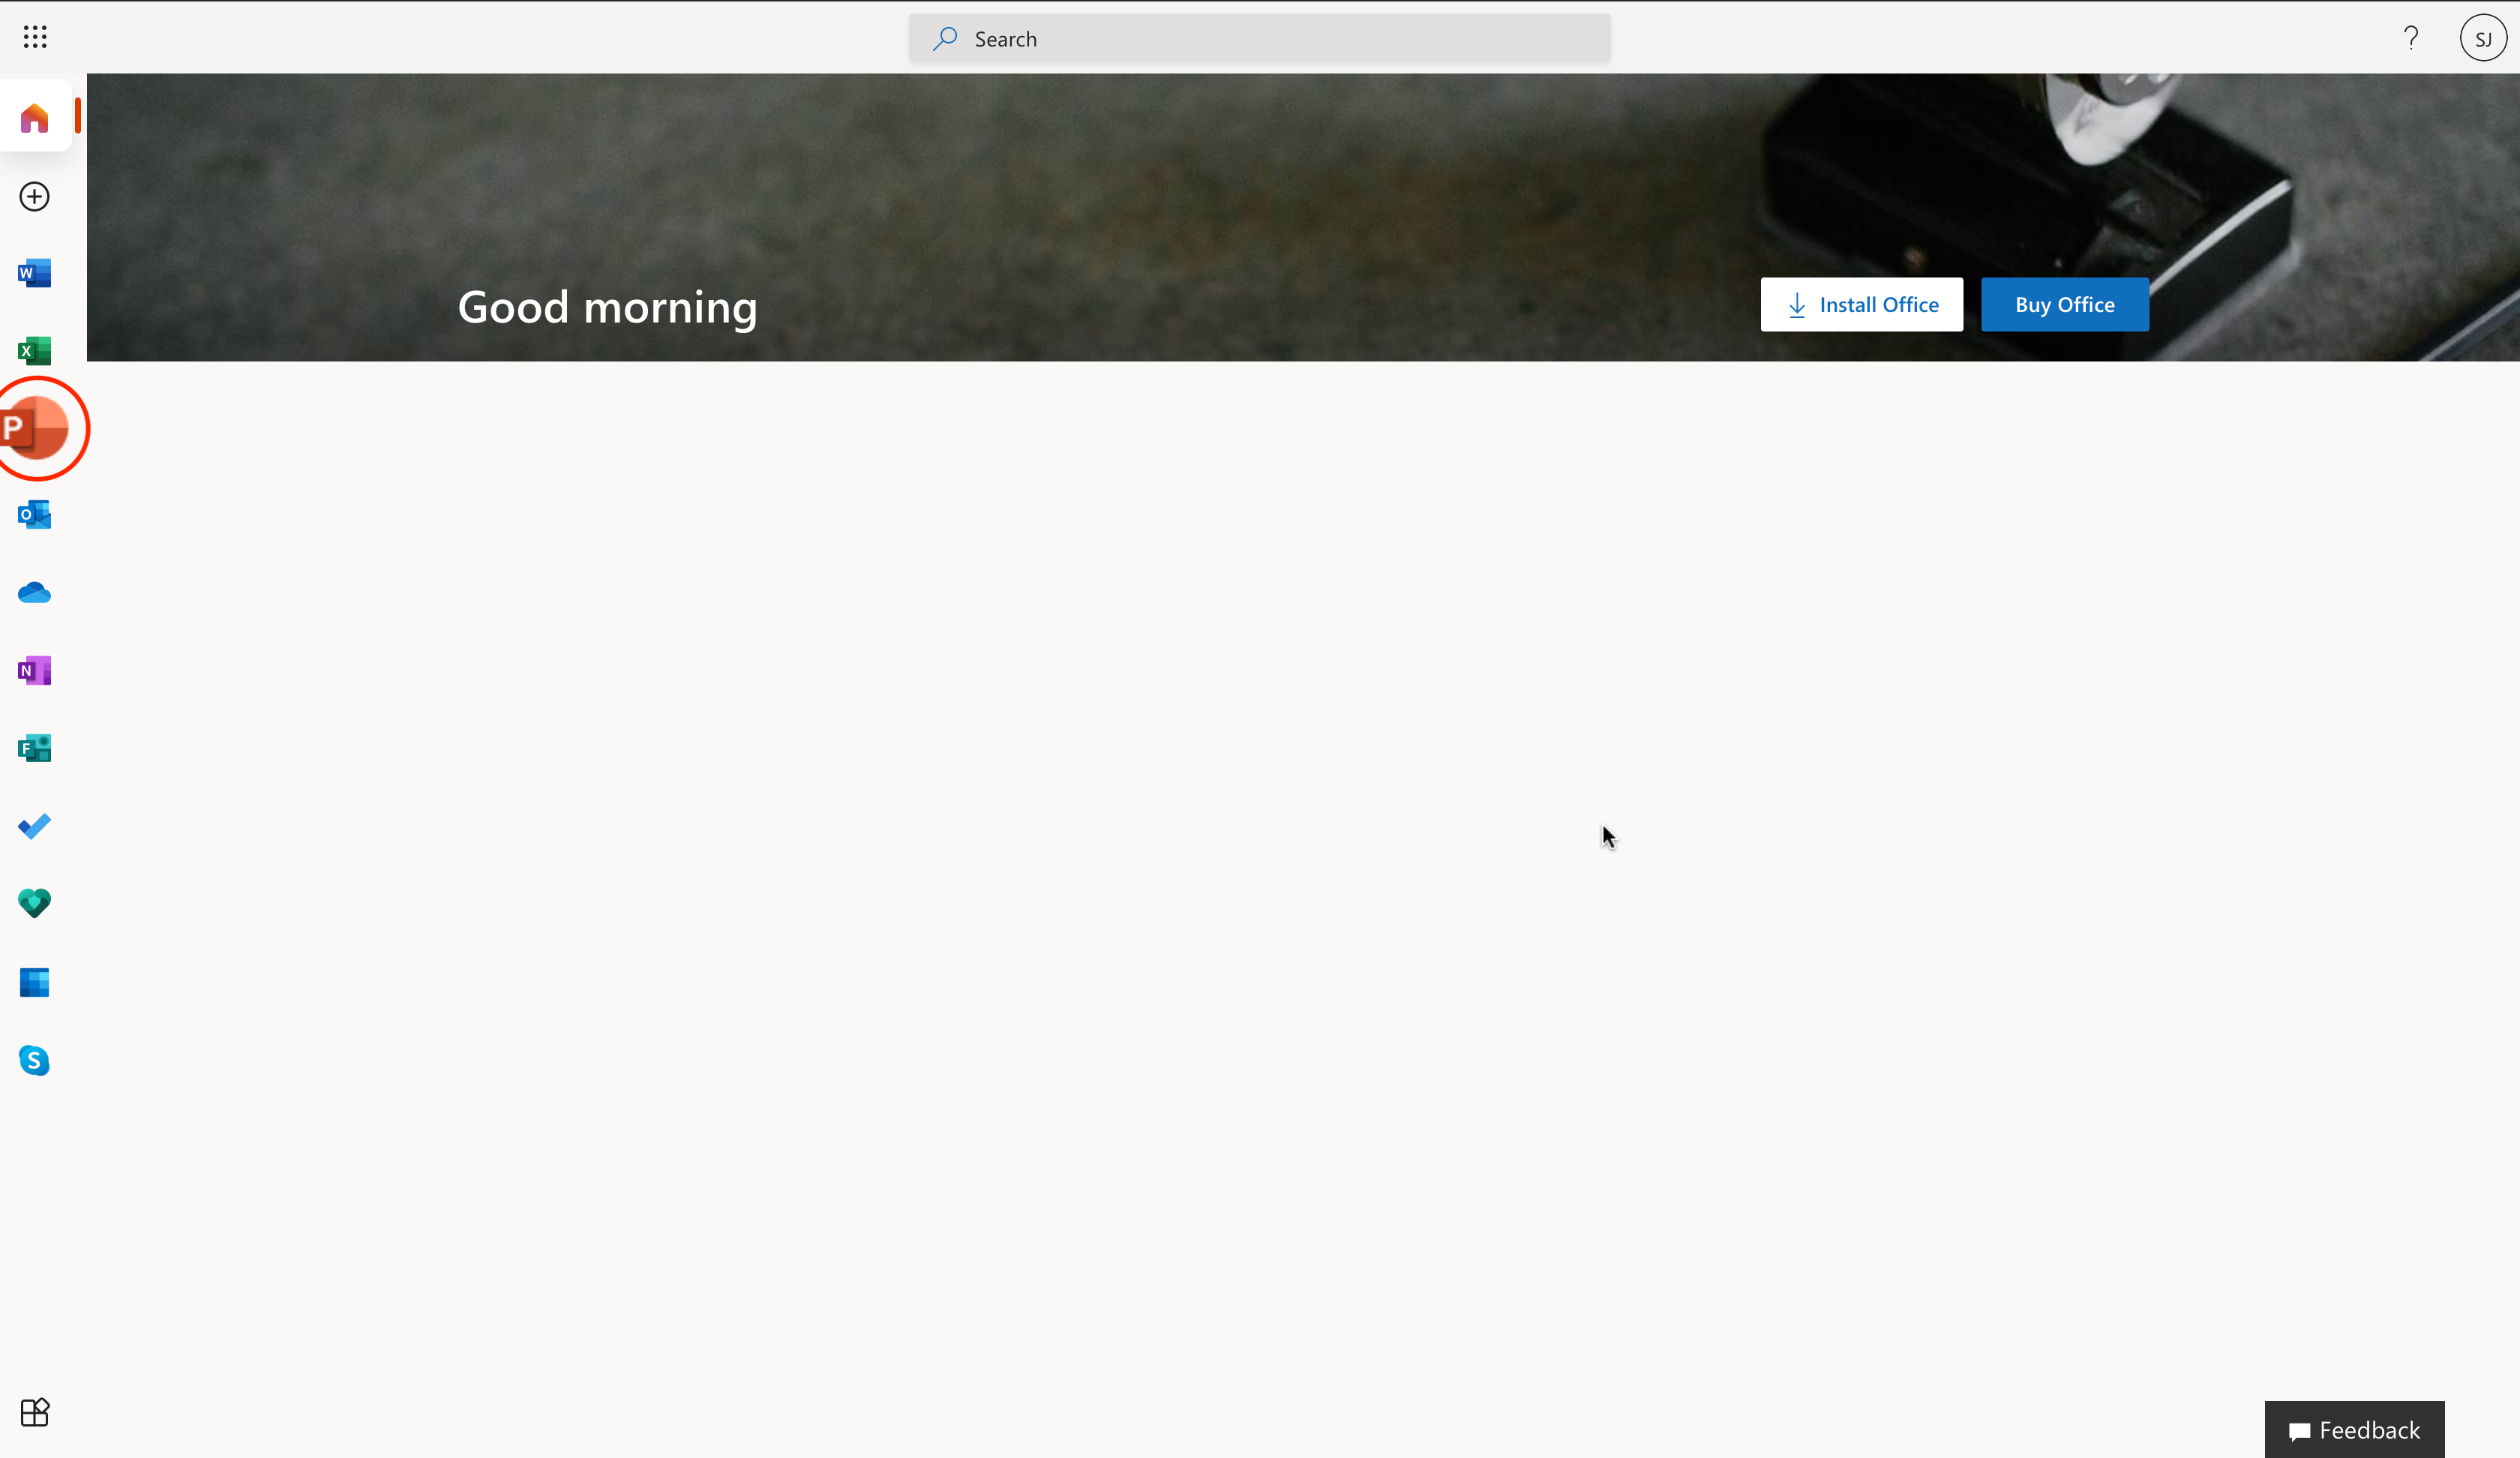The width and height of the screenshot is (2520, 1458).
Task: Open OneNote from the sidebar
Action: point(35,670)
